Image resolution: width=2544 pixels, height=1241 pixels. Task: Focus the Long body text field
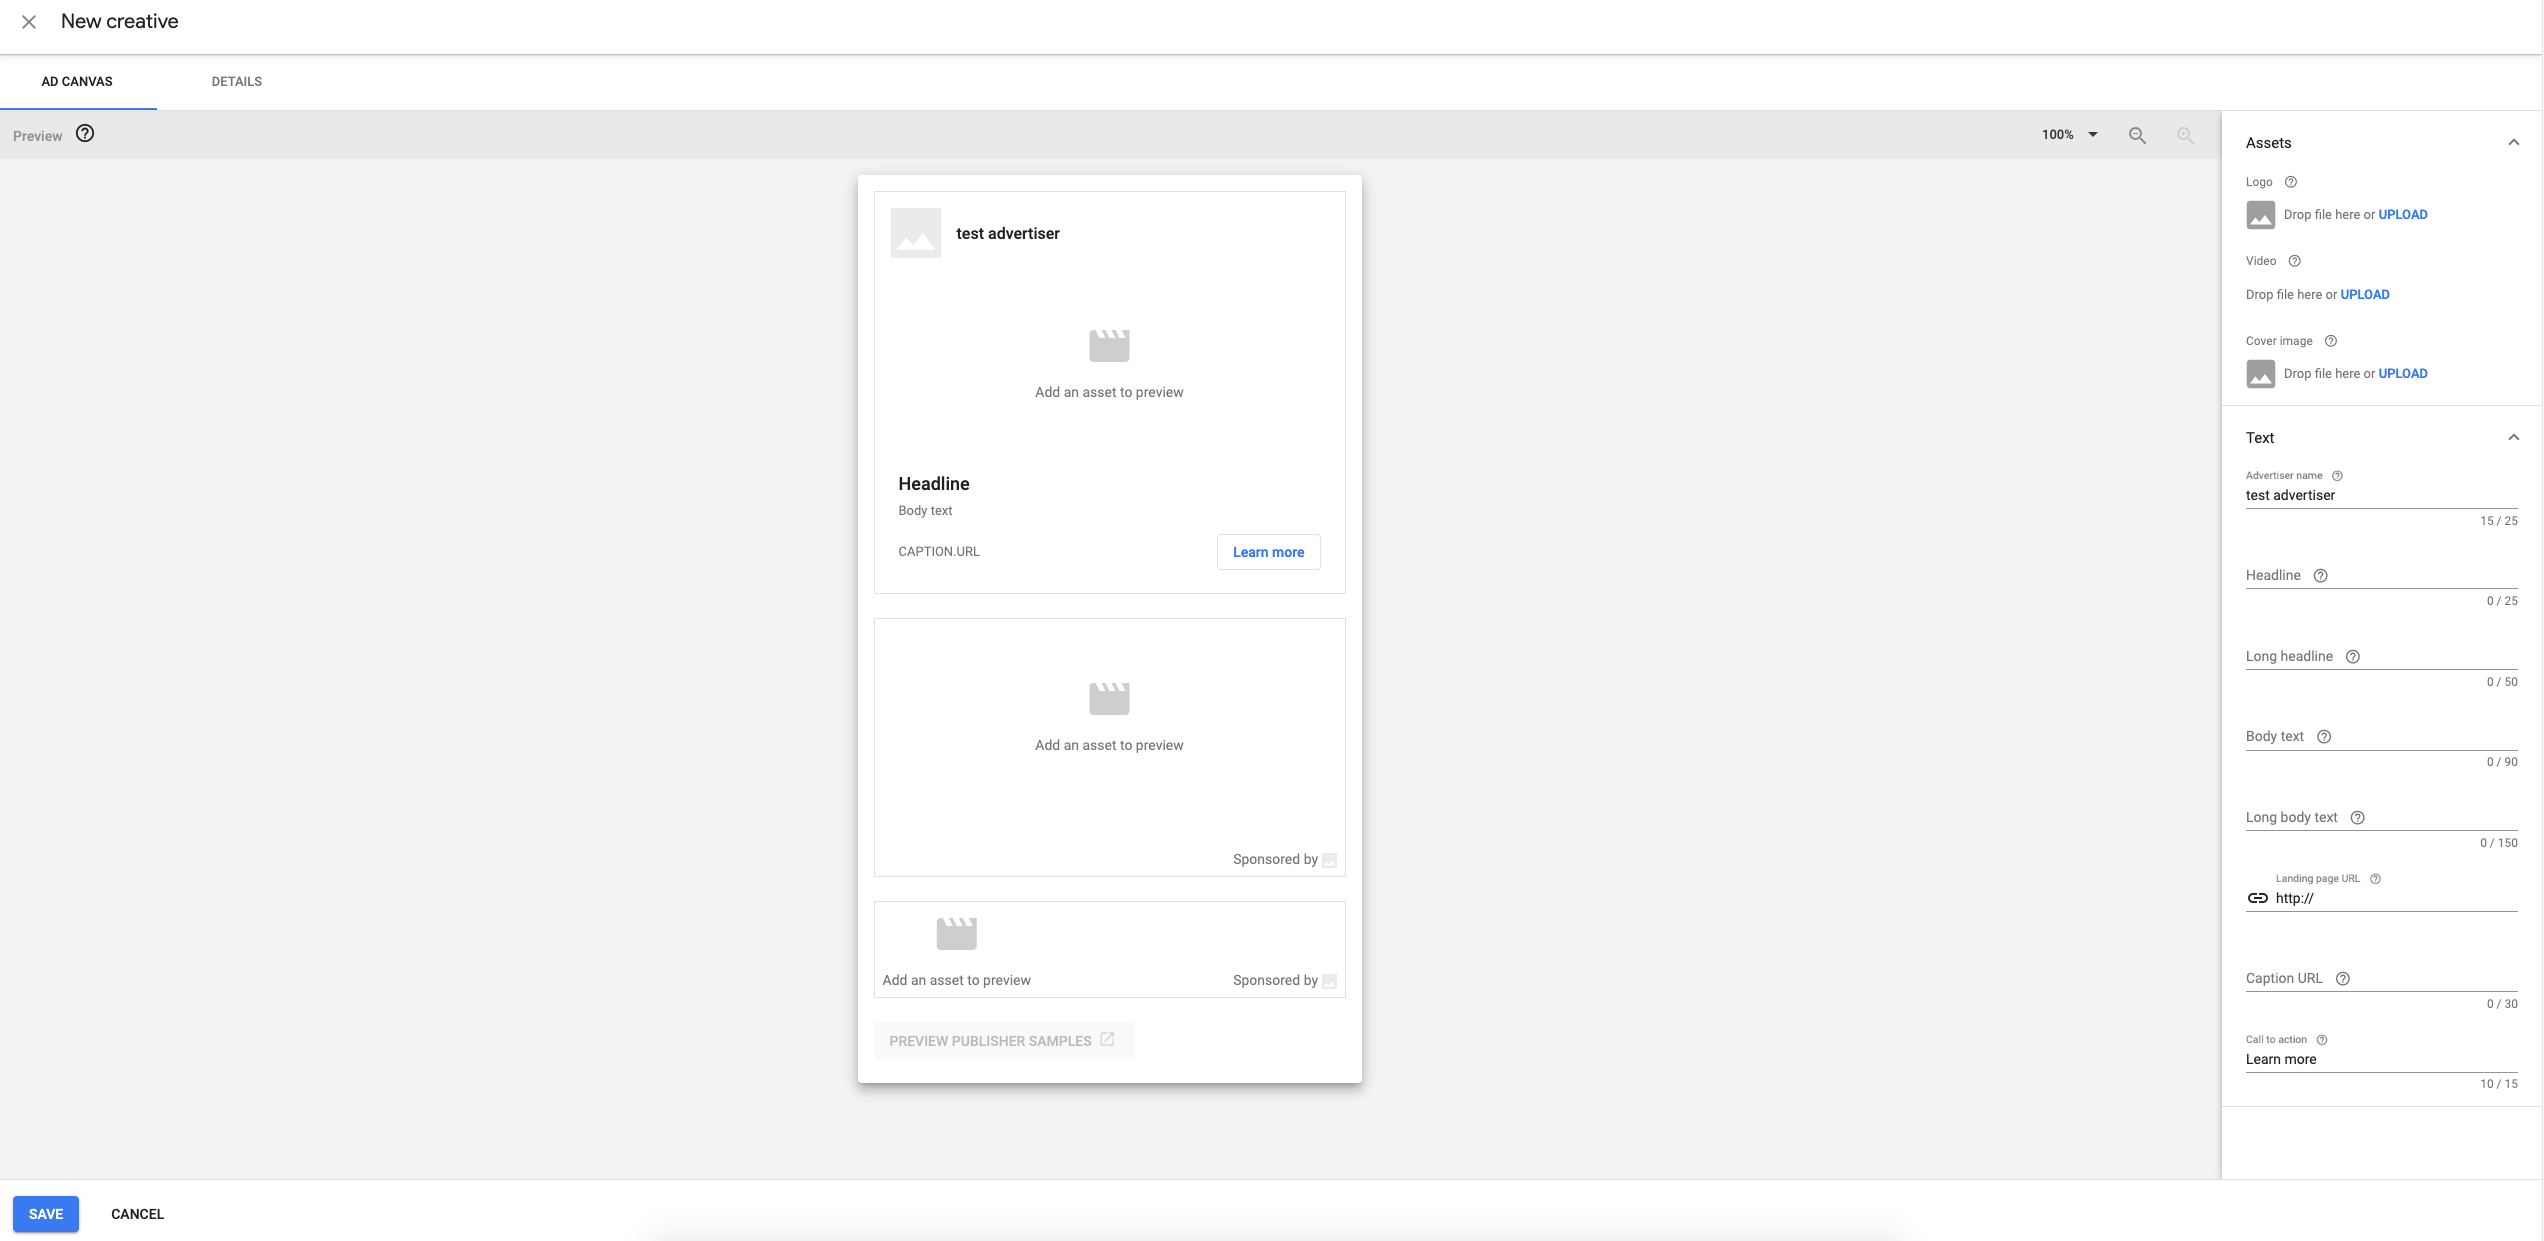(2381, 818)
